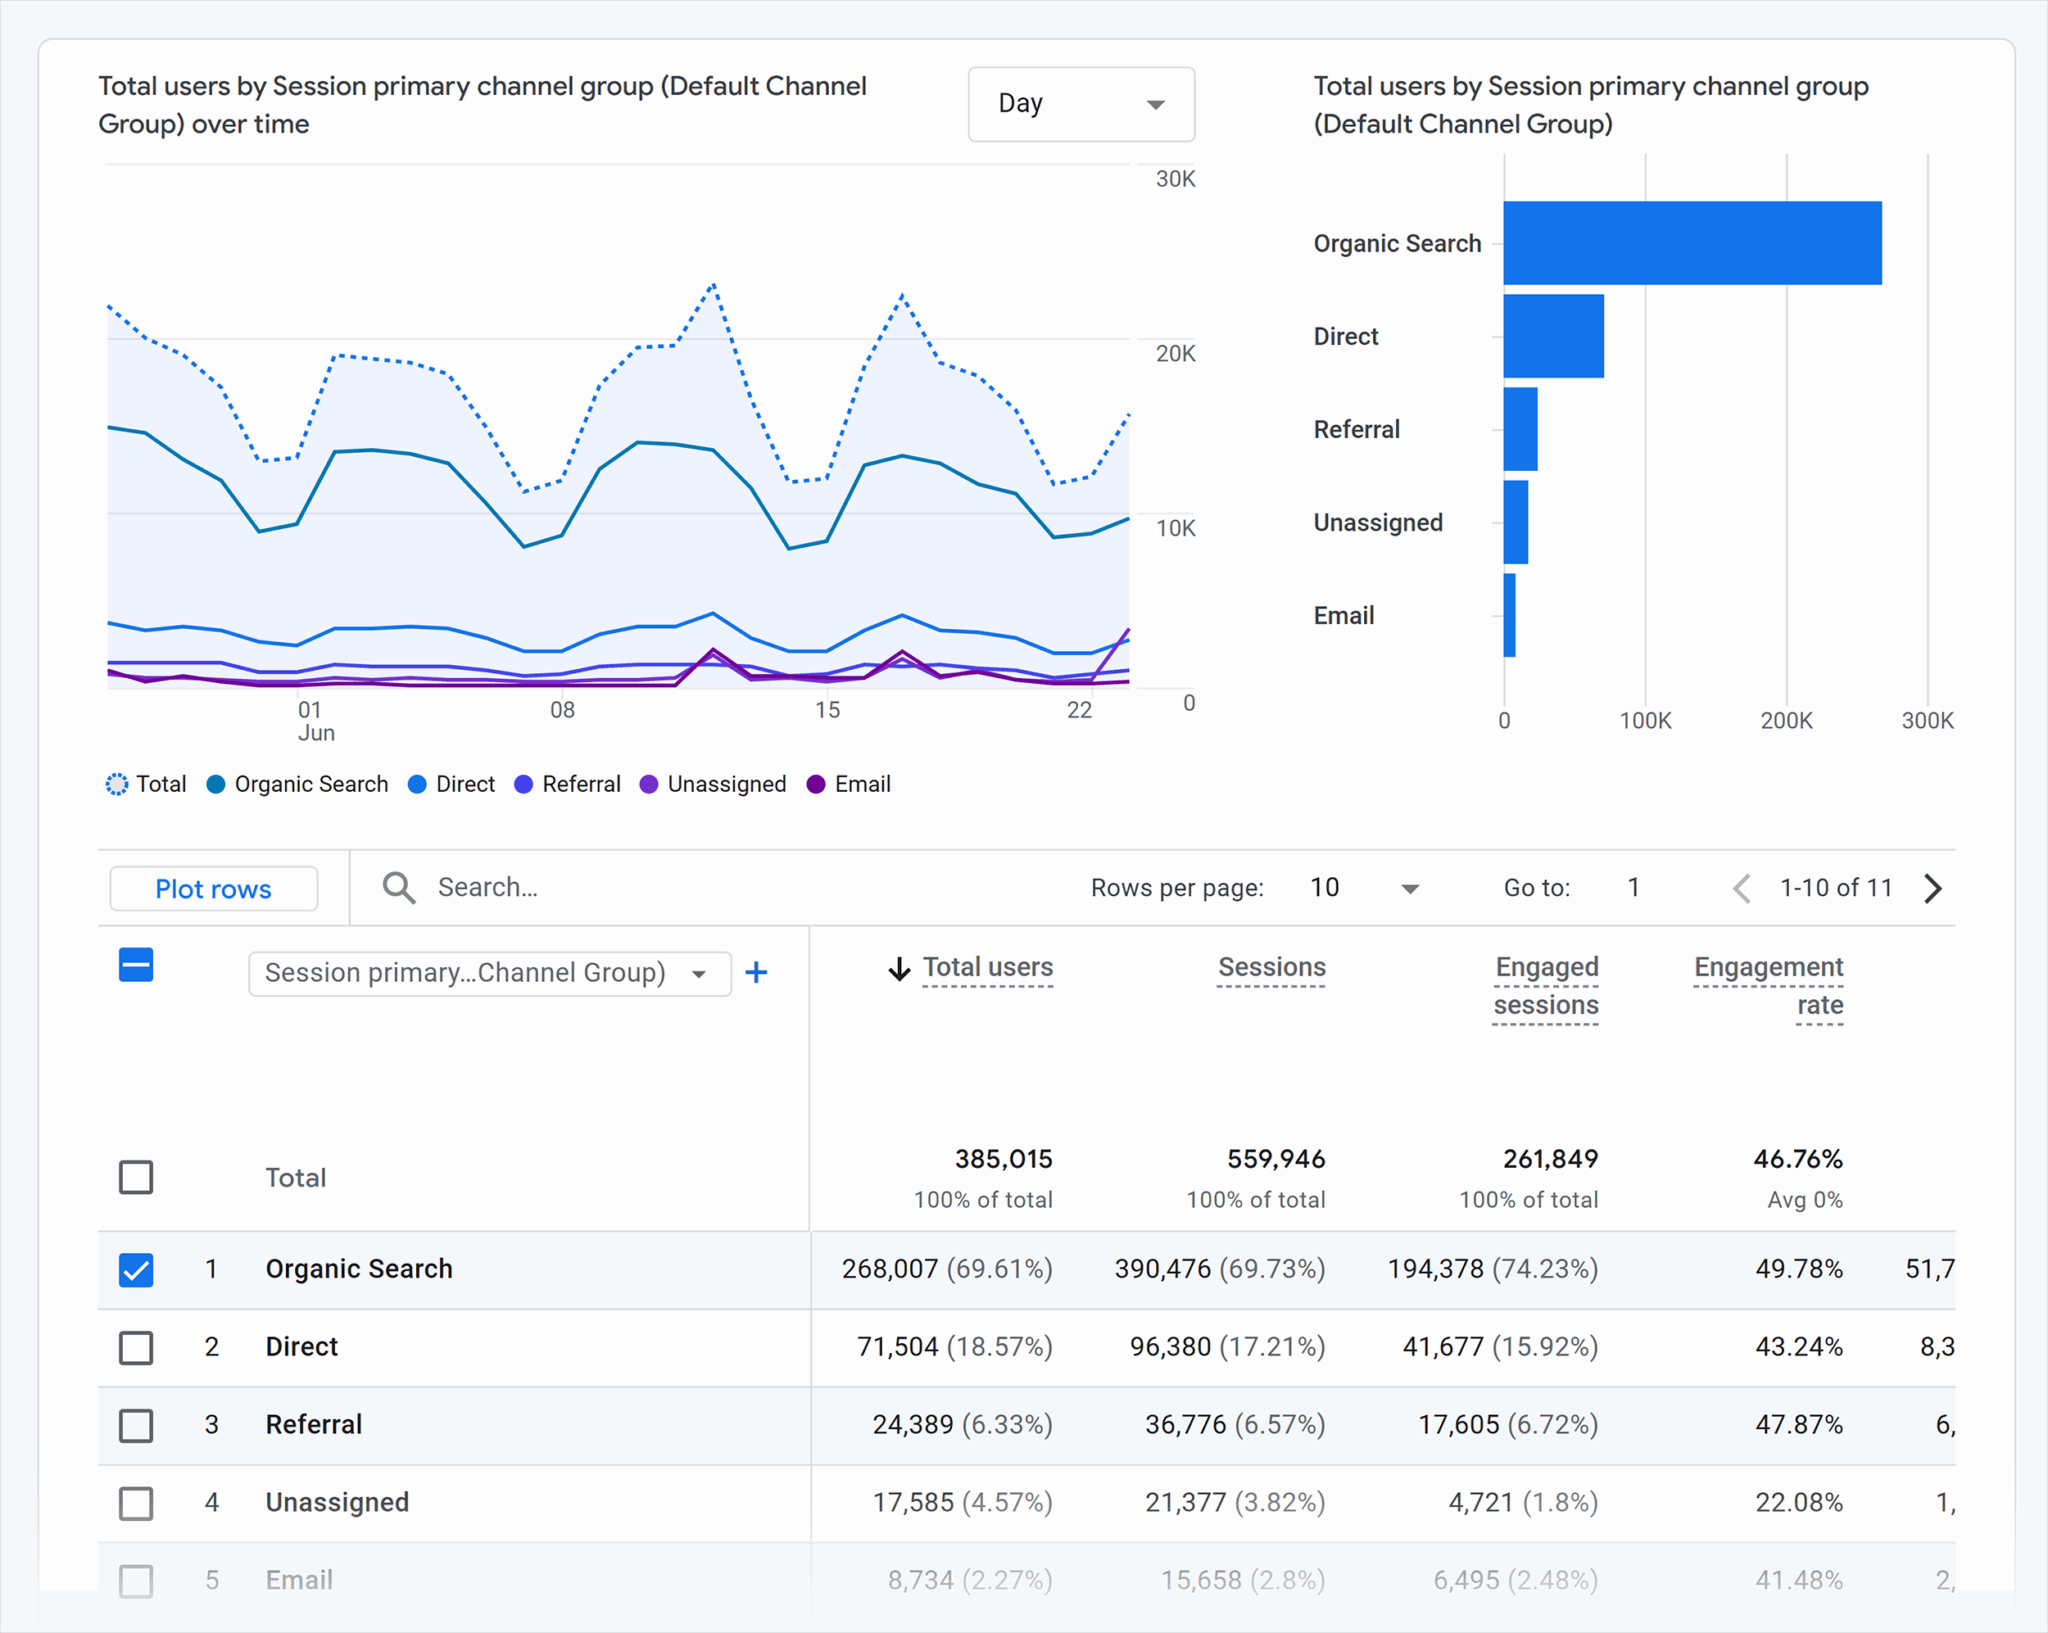Click the select-all checkbox above the table

pos(136,965)
